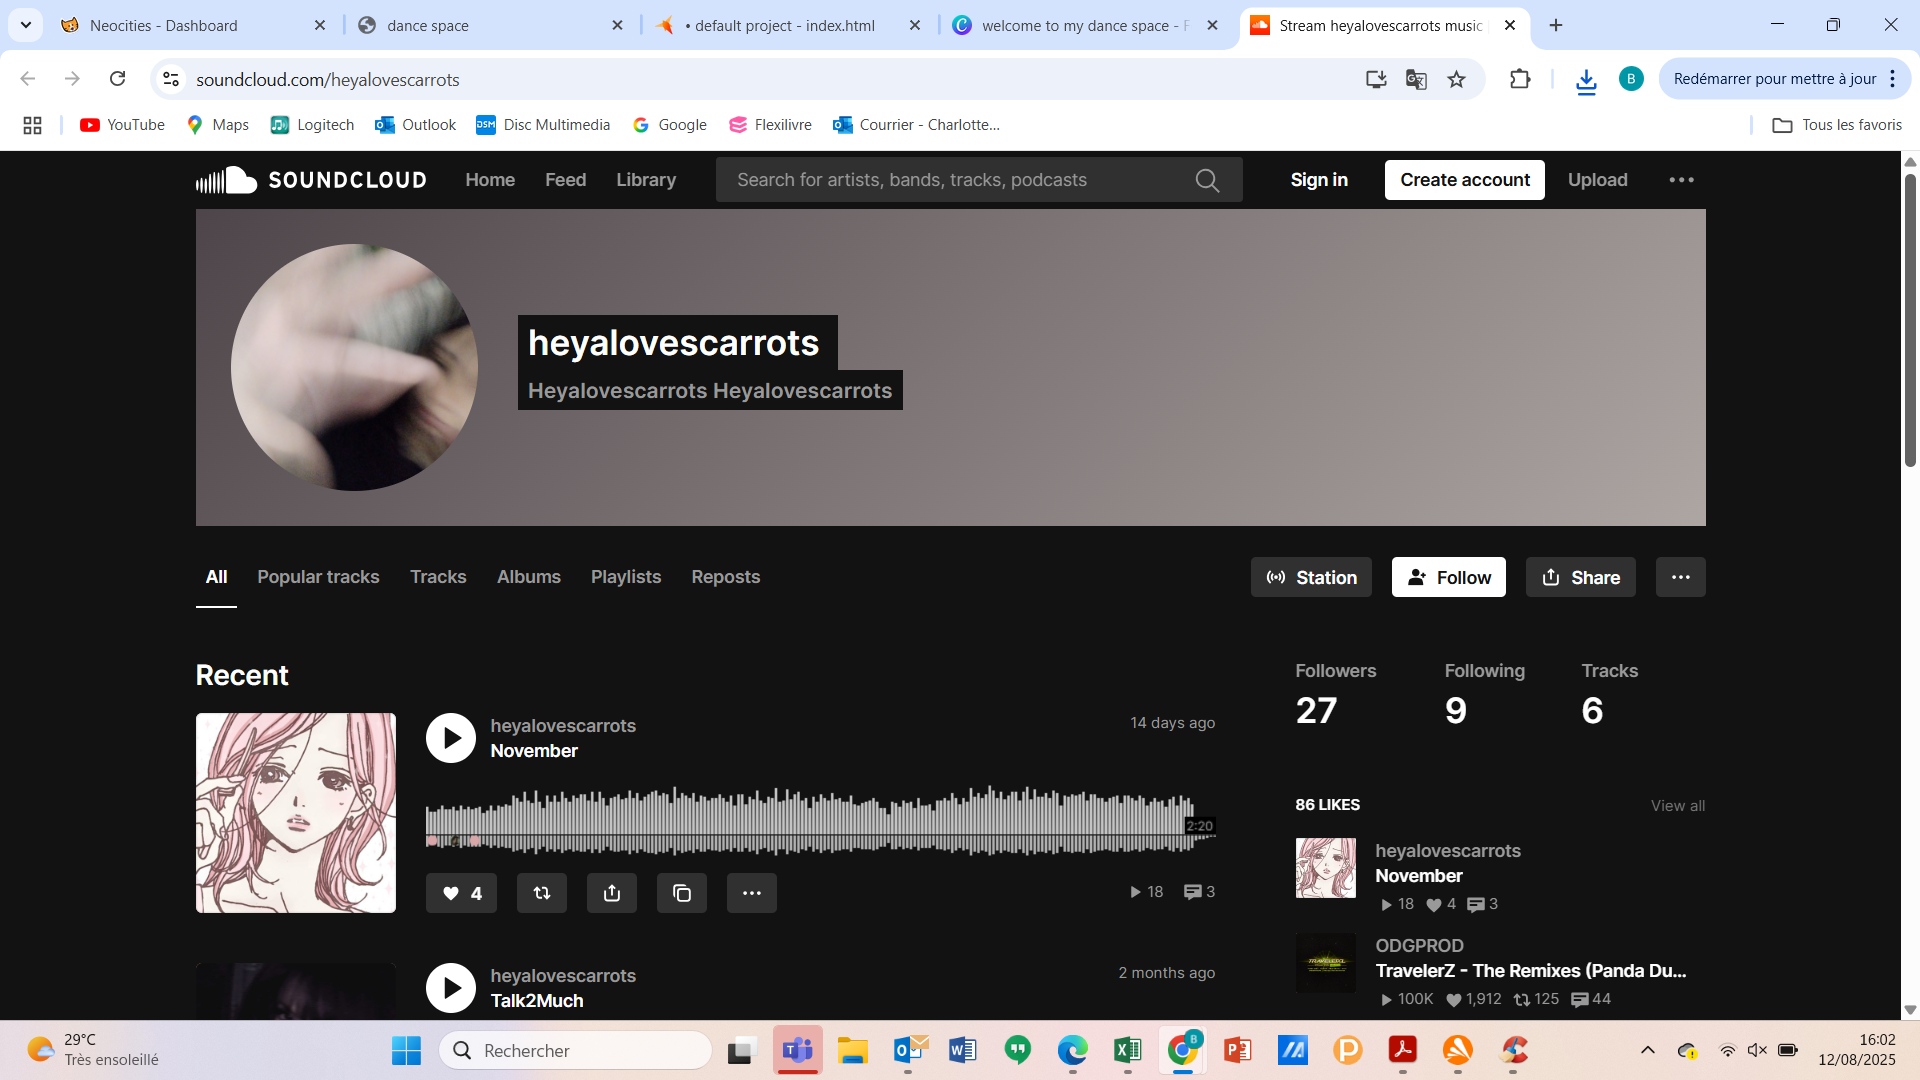
Task: Share the heyalovescarrots profile
Action: (x=1580, y=577)
